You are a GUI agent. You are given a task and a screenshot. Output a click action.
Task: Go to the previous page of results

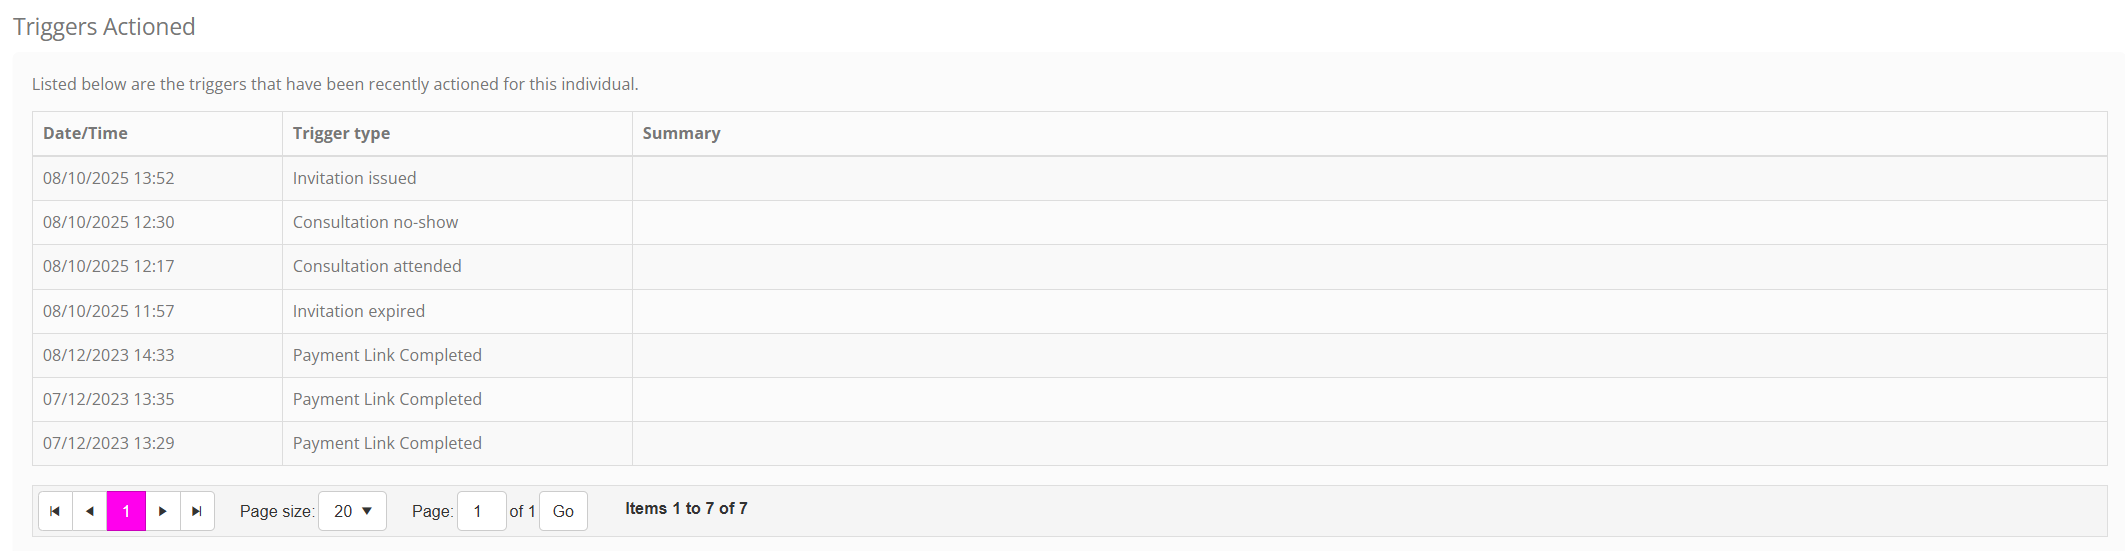click(x=90, y=511)
